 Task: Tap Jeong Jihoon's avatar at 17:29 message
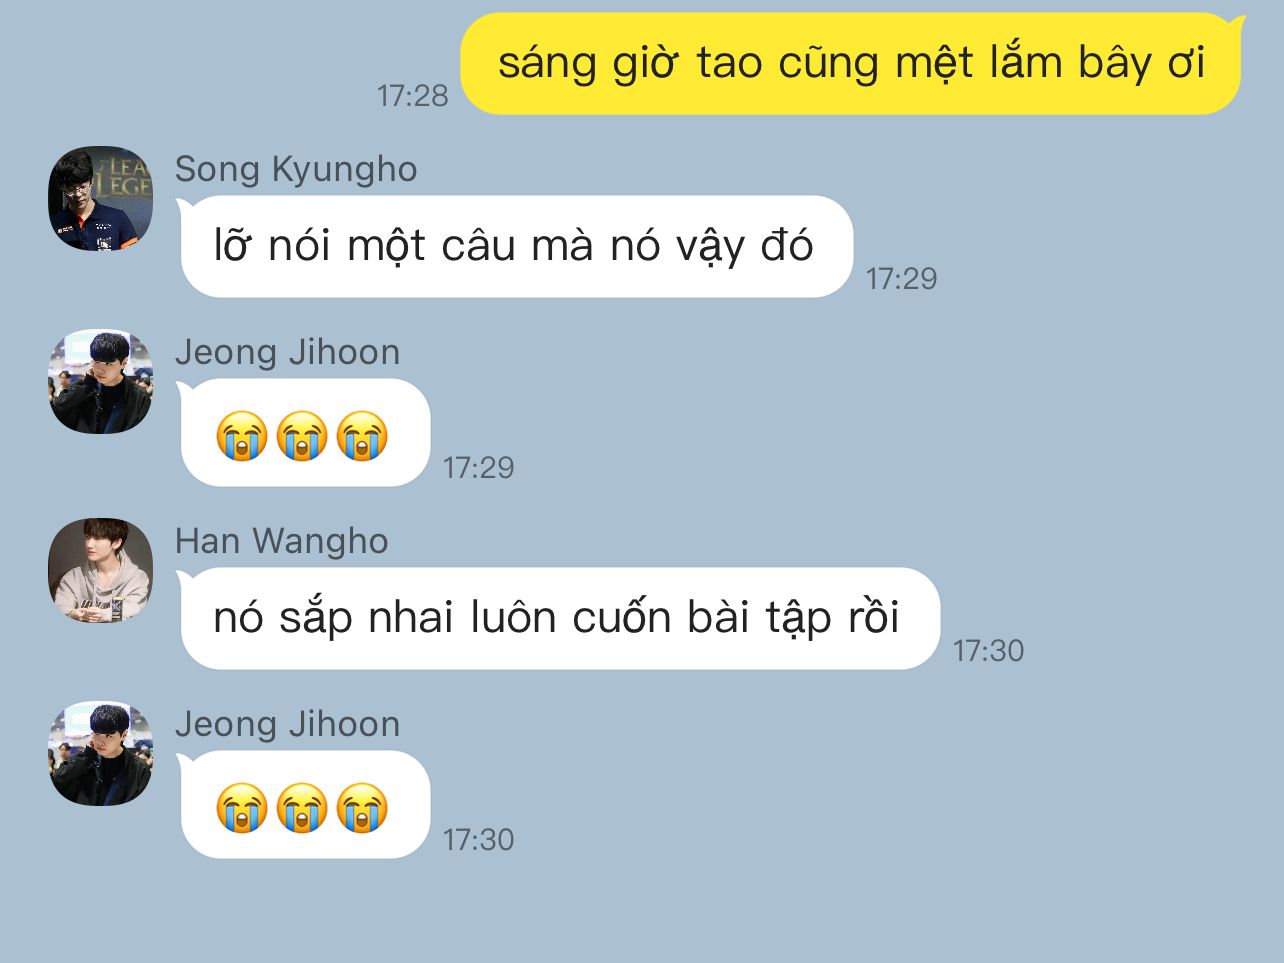tap(100, 381)
